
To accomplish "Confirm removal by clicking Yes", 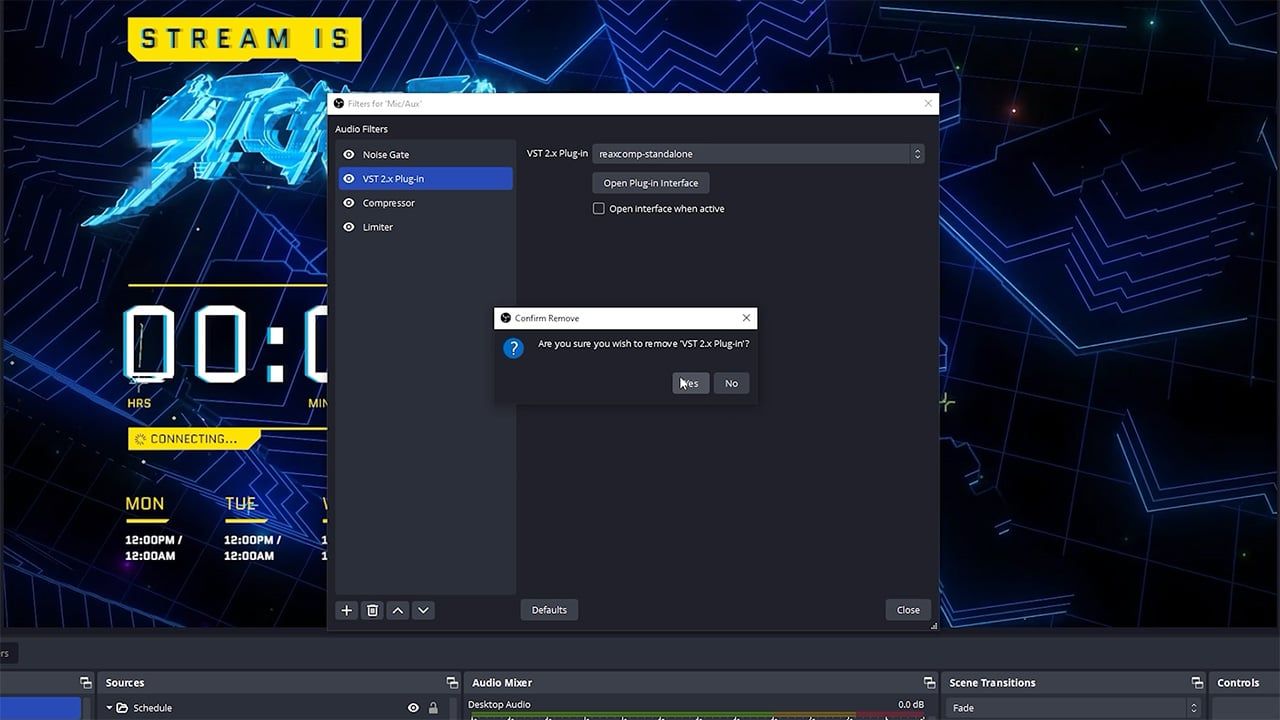I will coord(690,383).
